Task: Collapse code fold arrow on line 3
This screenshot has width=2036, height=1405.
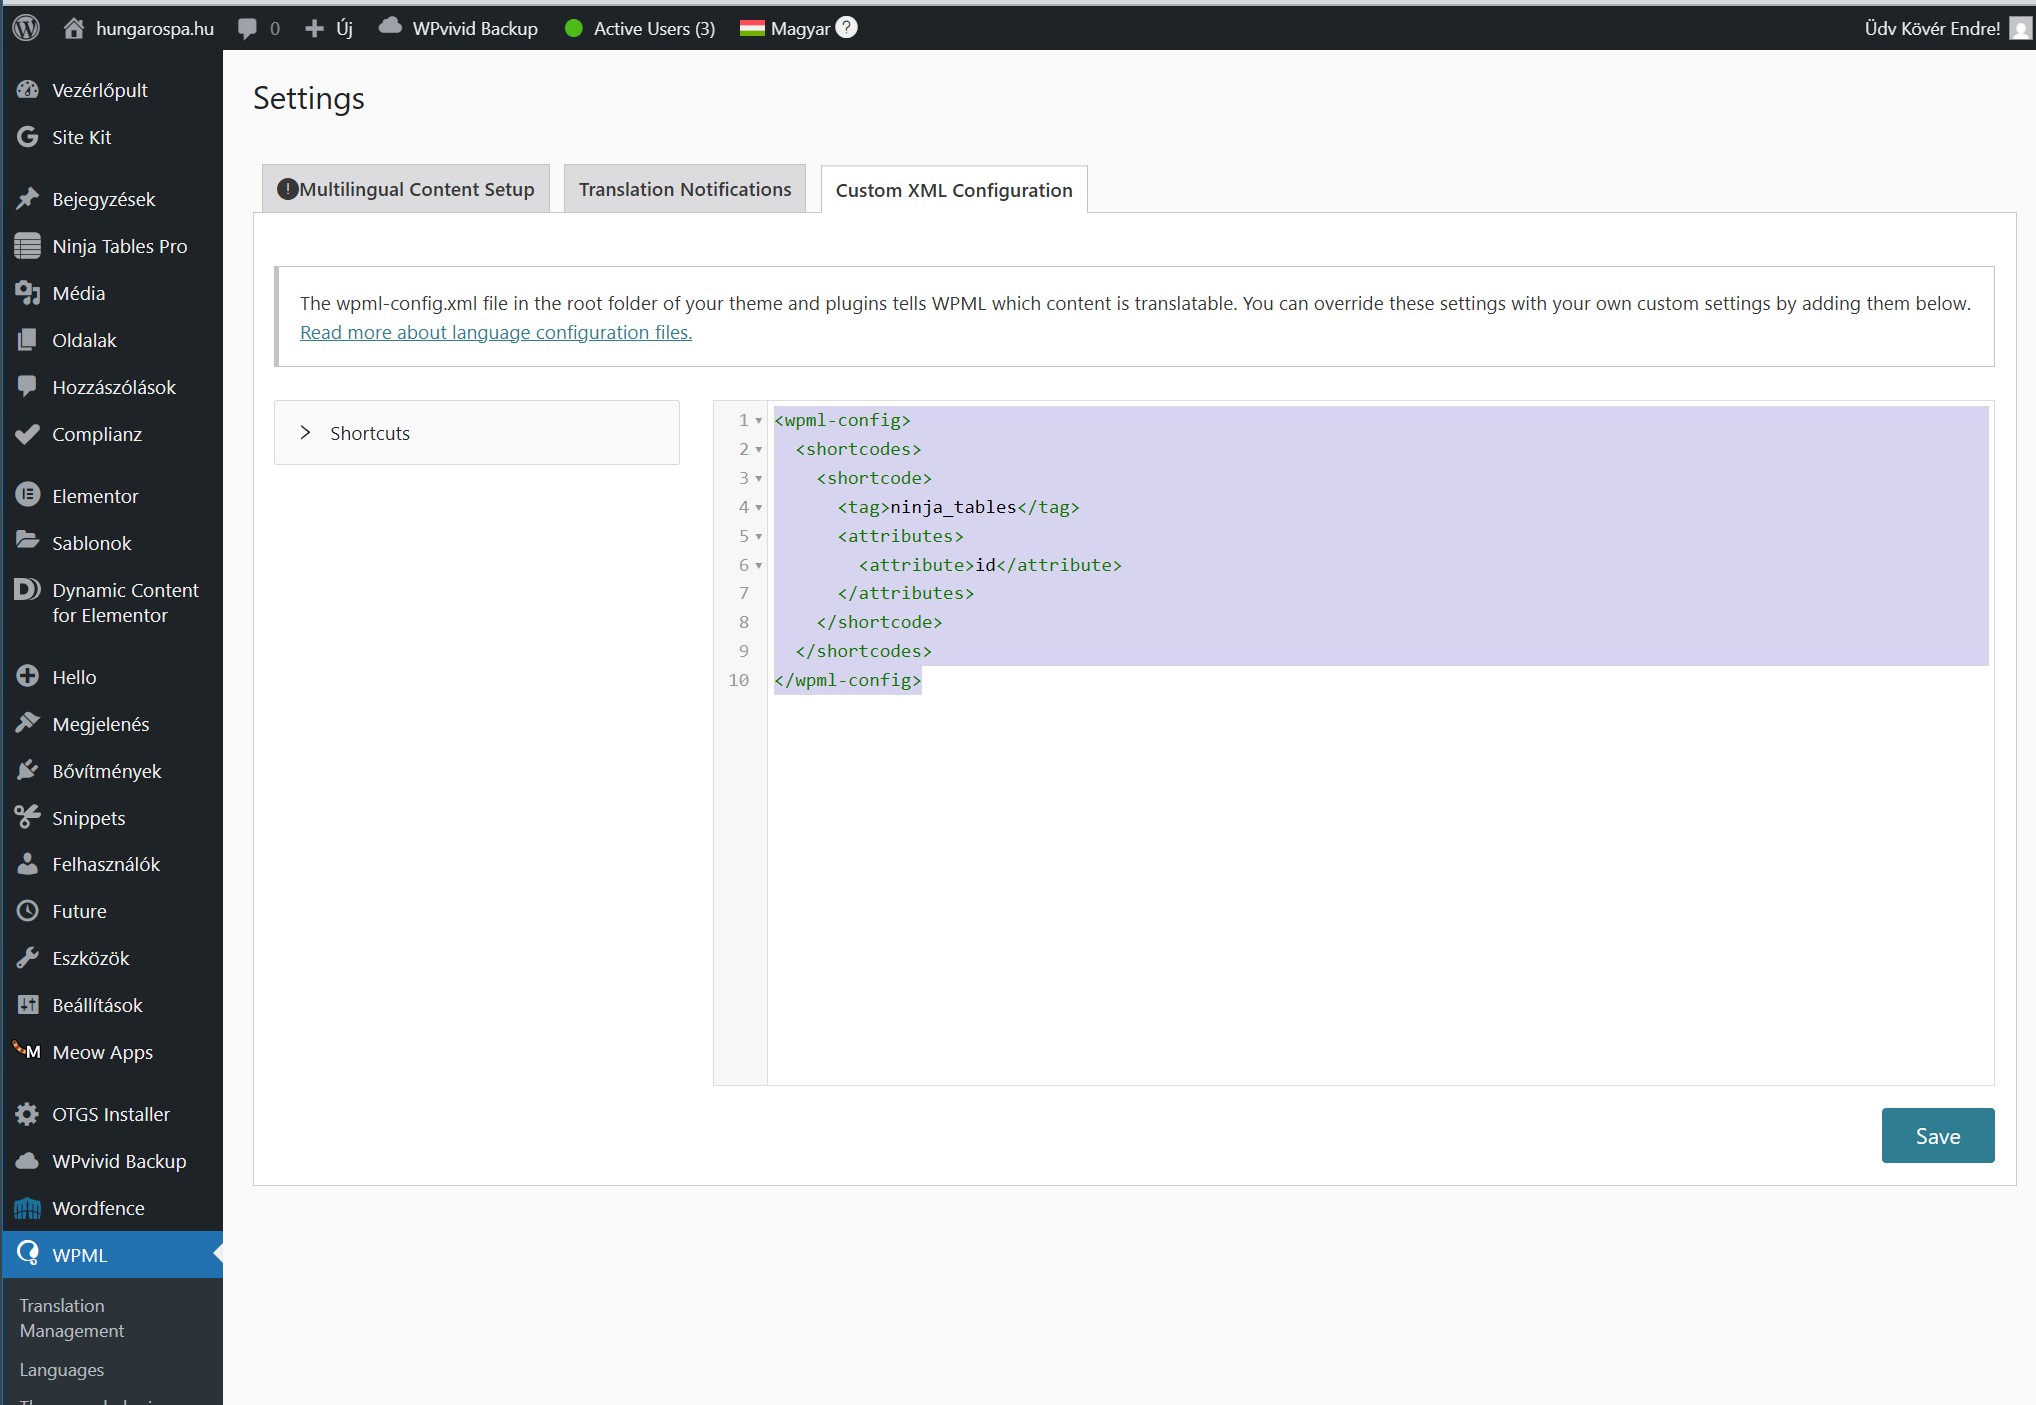Action: coord(759,479)
